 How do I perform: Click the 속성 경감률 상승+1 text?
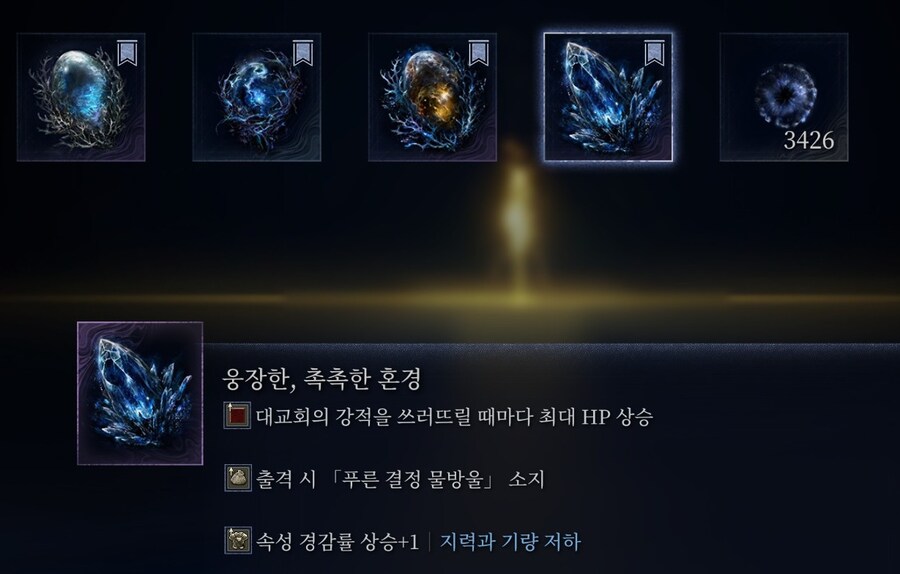(338, 541)
